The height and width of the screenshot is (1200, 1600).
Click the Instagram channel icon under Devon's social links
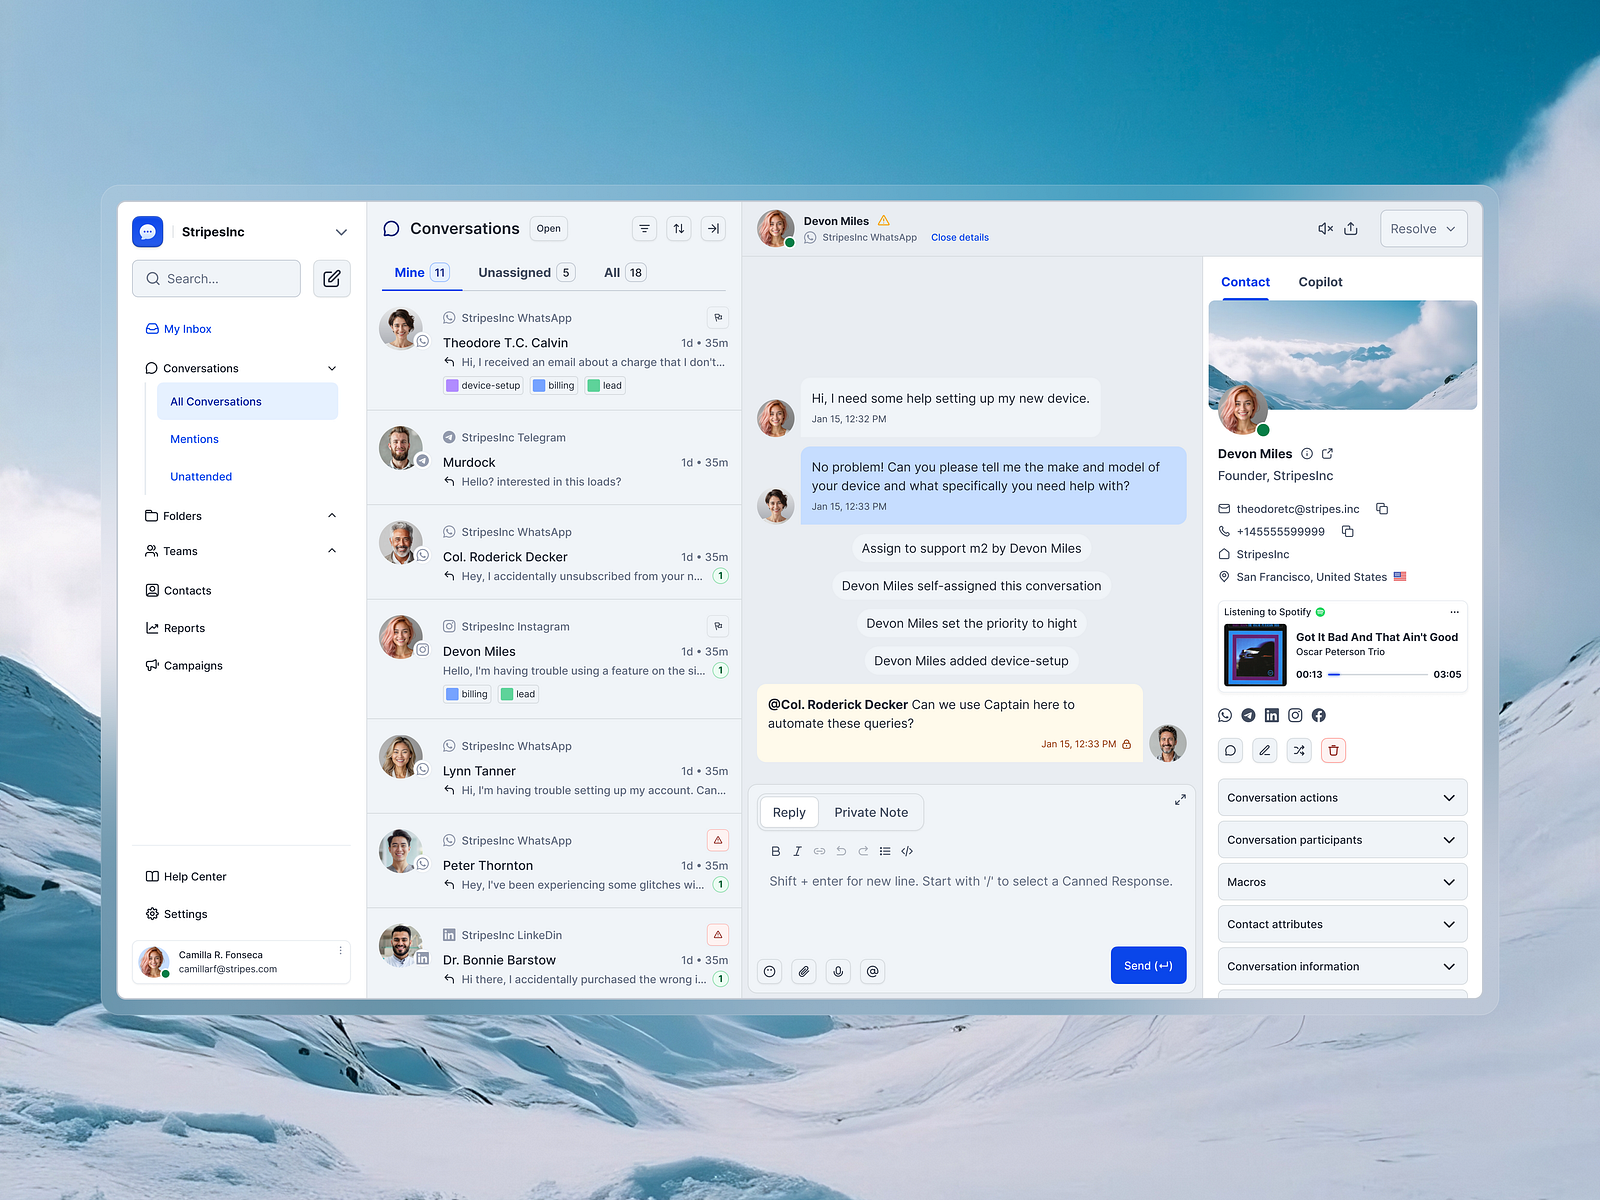click(x=1295, y=715)
